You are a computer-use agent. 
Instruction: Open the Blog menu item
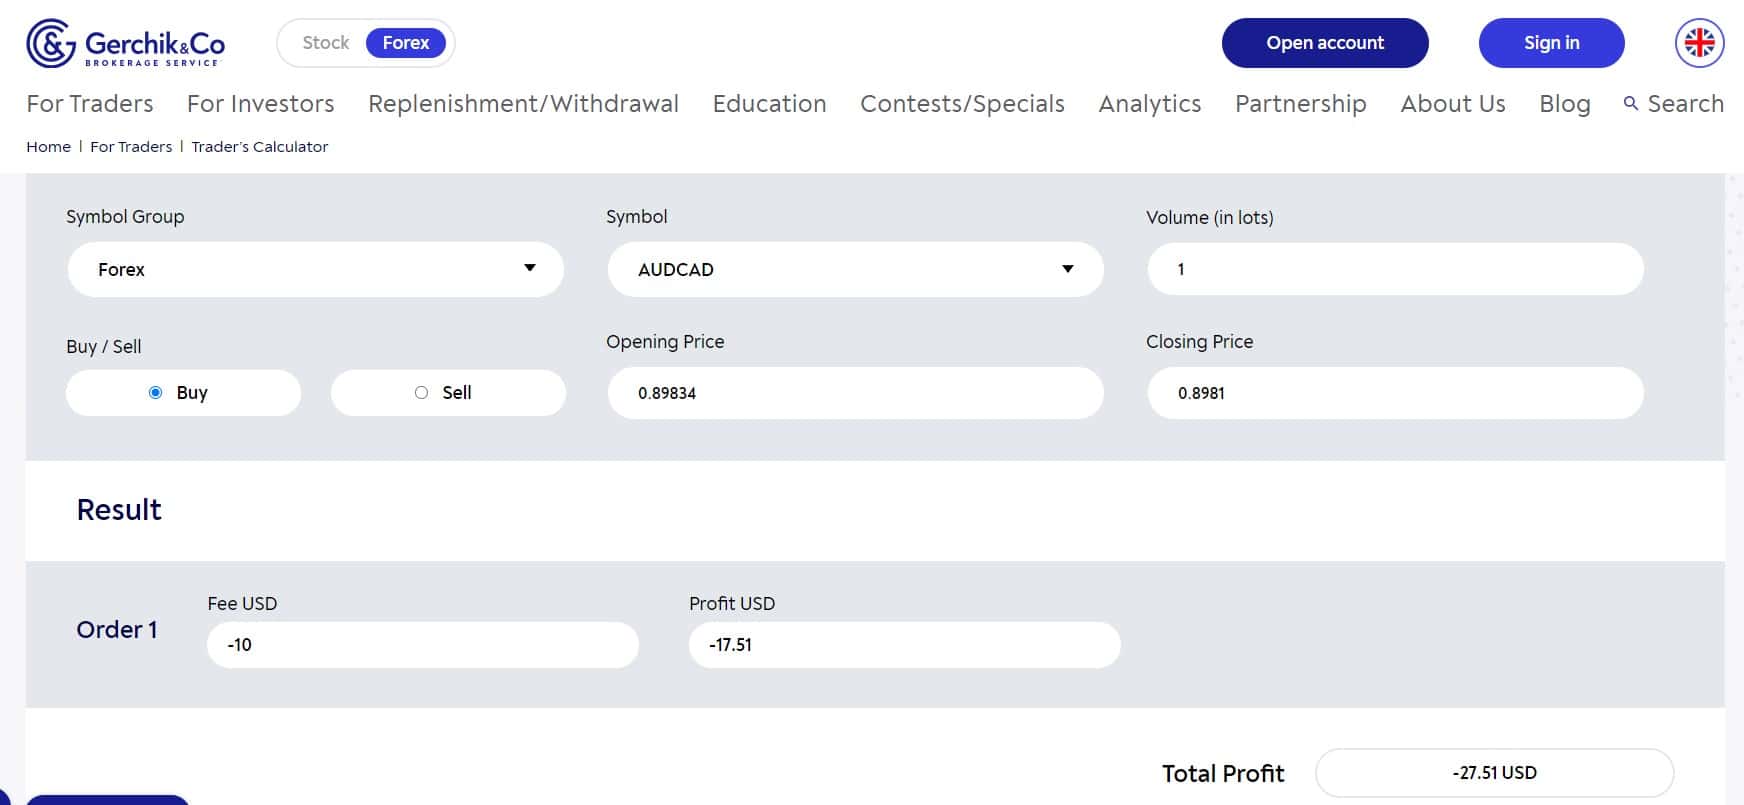tap(1565, 103)
